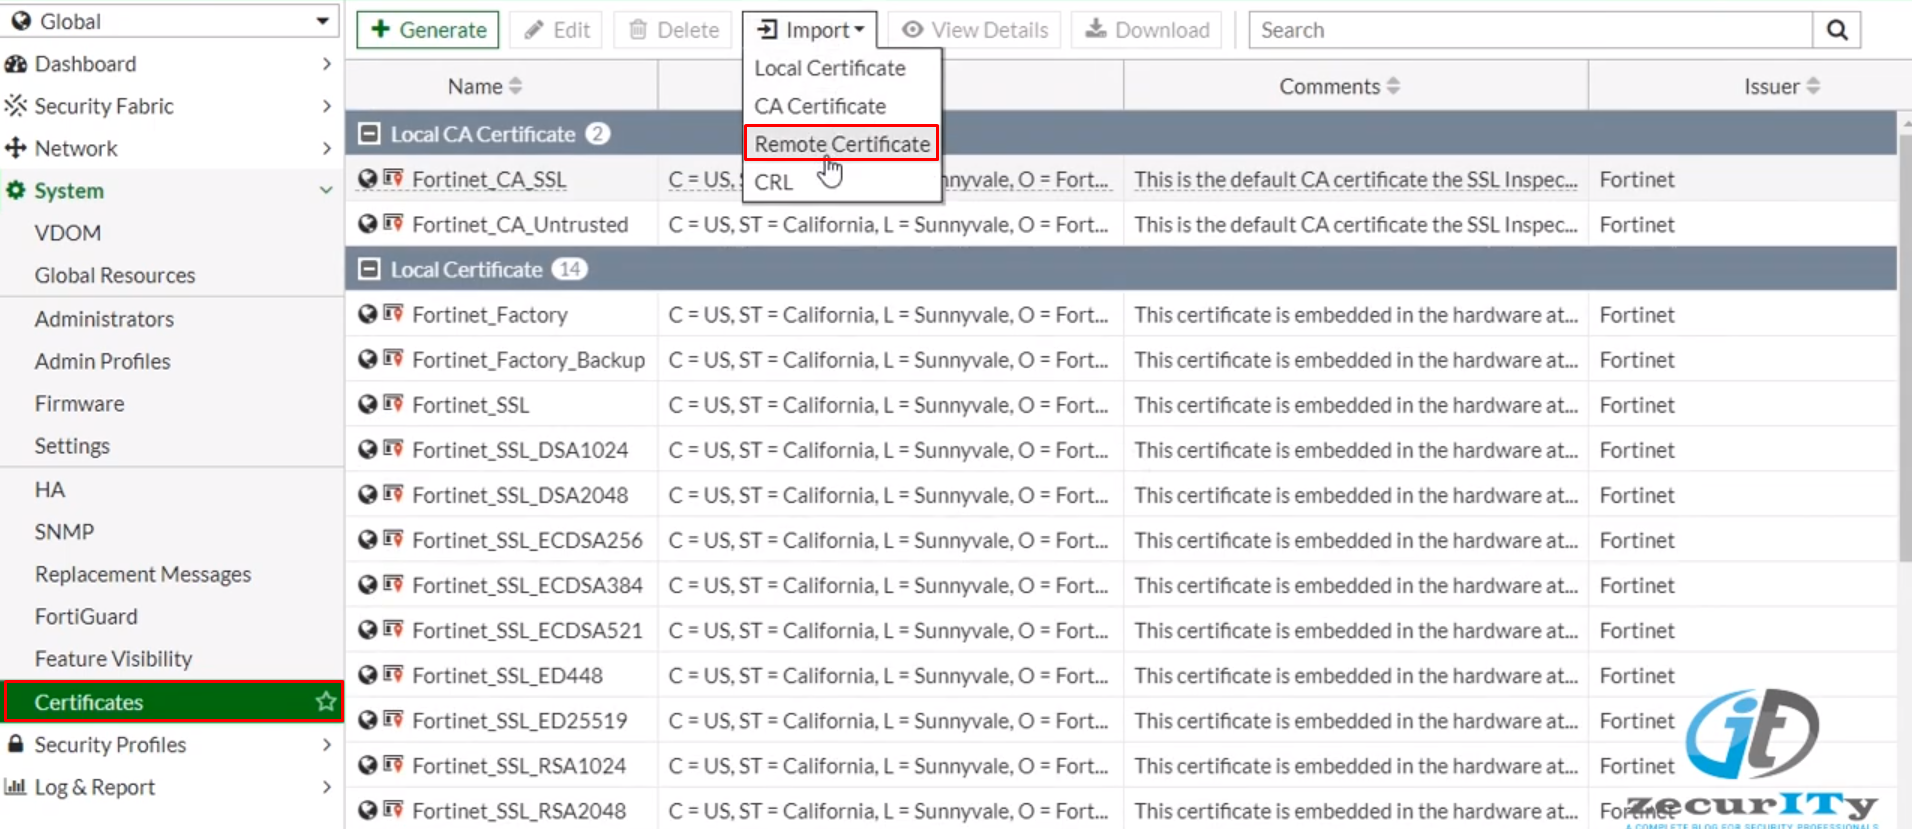The image size is (1912, 829).
Task: Collapse the Local CA Certificate group
Action: 370,134
